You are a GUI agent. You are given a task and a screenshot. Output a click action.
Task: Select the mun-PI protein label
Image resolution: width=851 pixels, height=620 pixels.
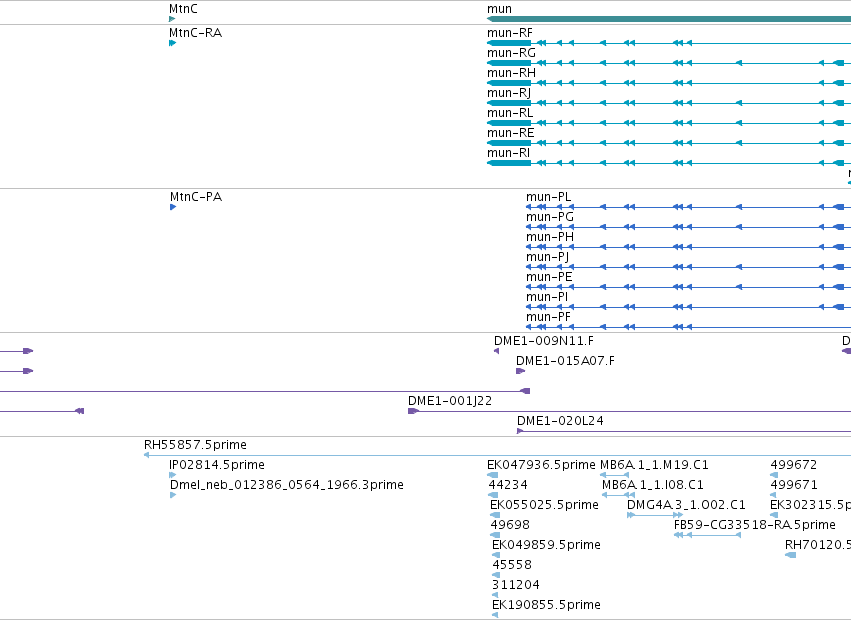[547, 297]
